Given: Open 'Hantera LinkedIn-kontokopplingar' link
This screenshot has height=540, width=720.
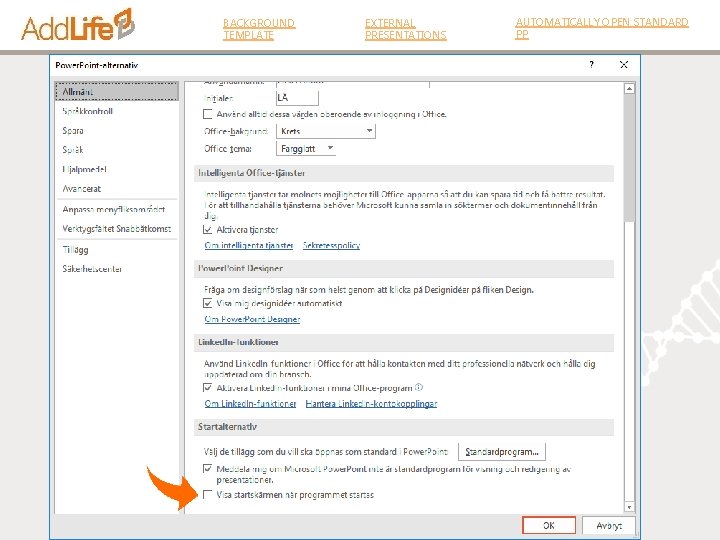Looking at the screenshot, I should 371,404.
